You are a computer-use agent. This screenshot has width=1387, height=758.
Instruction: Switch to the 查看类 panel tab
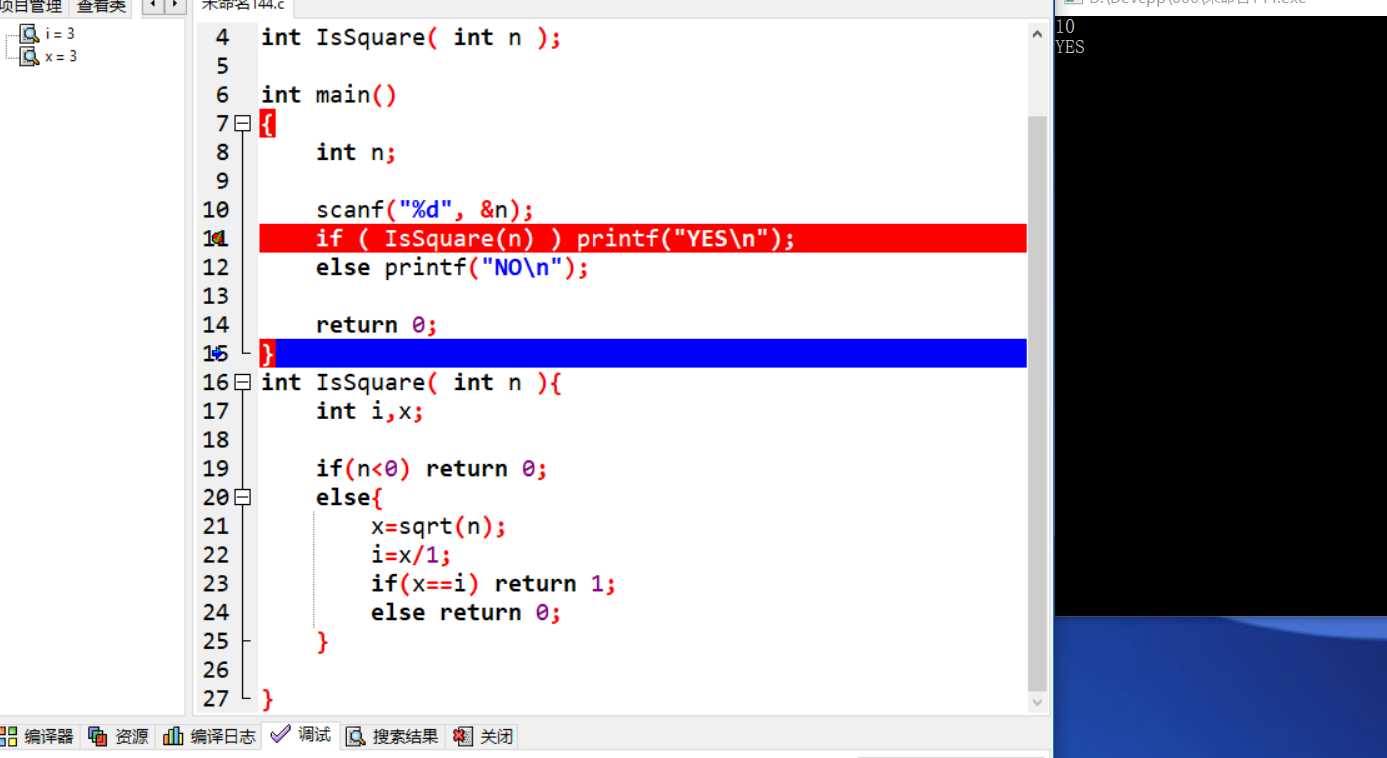pyautogui.click(x=101, y=6)
